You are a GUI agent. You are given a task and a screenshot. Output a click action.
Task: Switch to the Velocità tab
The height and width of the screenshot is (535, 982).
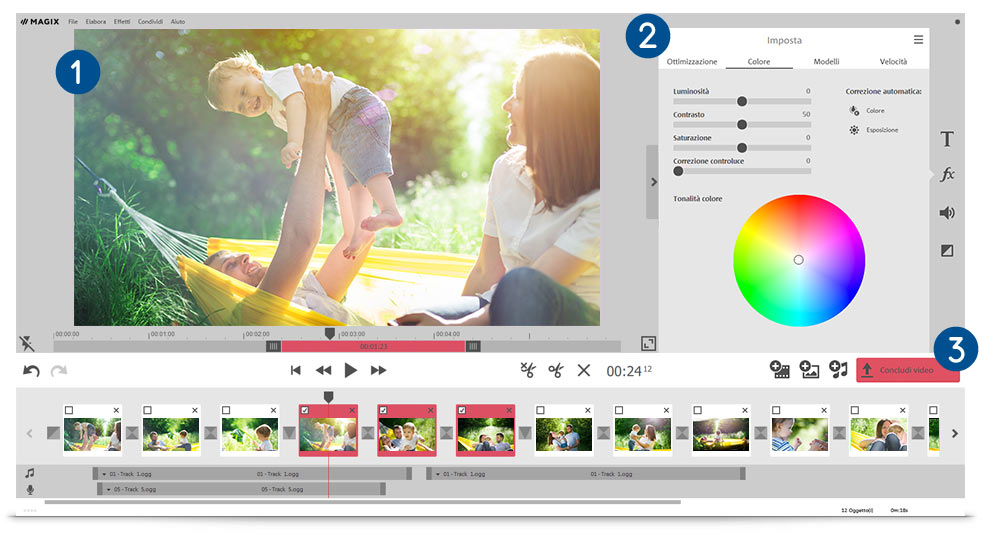(x=893, y=61)
